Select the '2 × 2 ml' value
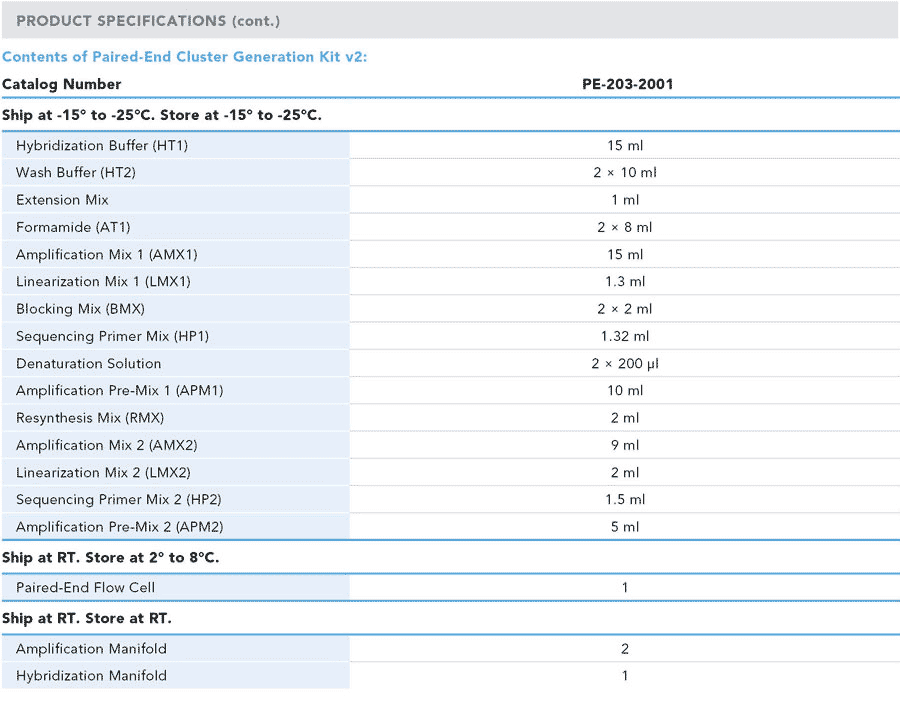 625,309
